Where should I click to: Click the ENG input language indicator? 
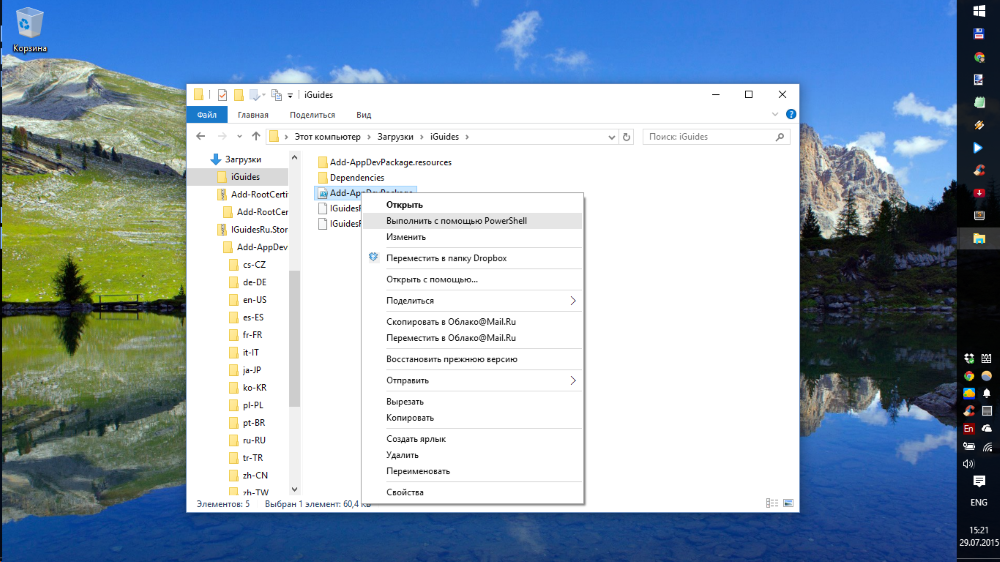[979, 502]
